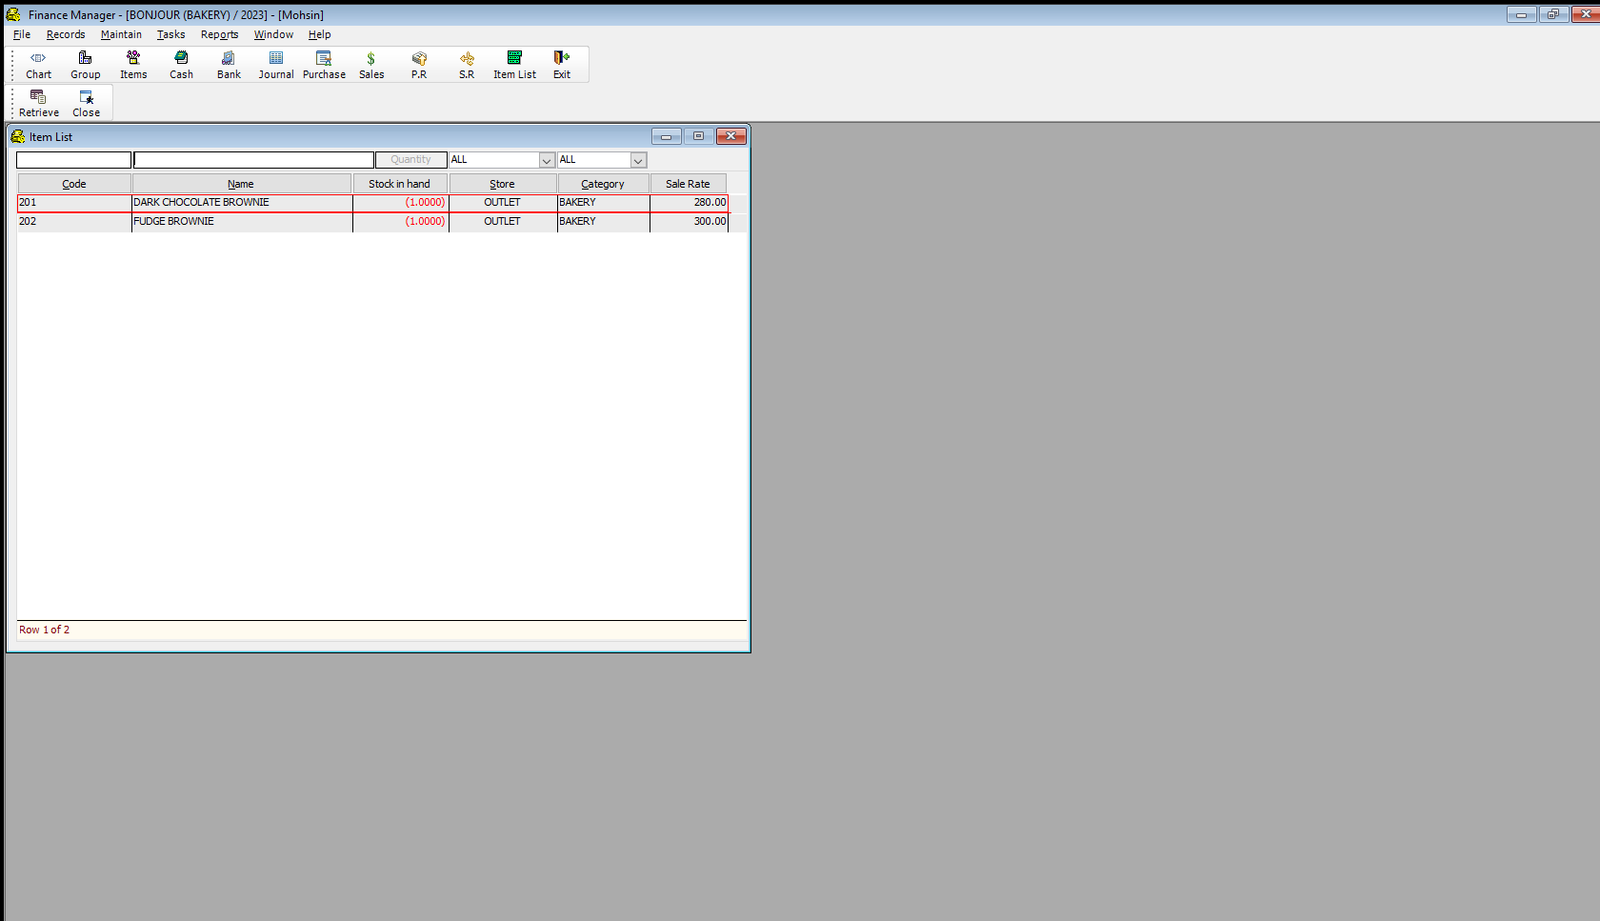Expand the Store filter dropdown
This screenshot has width=1600, height=921.
[546, 160]
